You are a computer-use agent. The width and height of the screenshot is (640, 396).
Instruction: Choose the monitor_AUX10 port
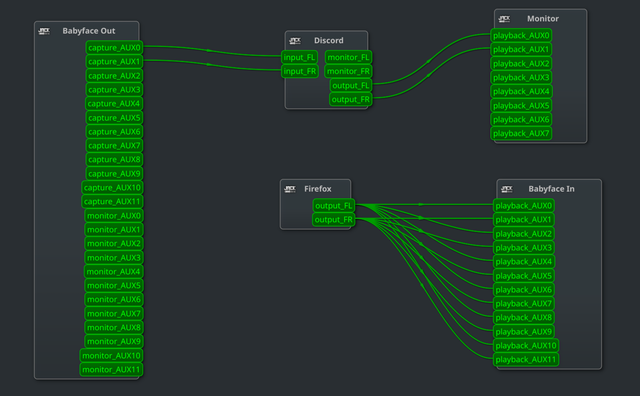point(111,356)
